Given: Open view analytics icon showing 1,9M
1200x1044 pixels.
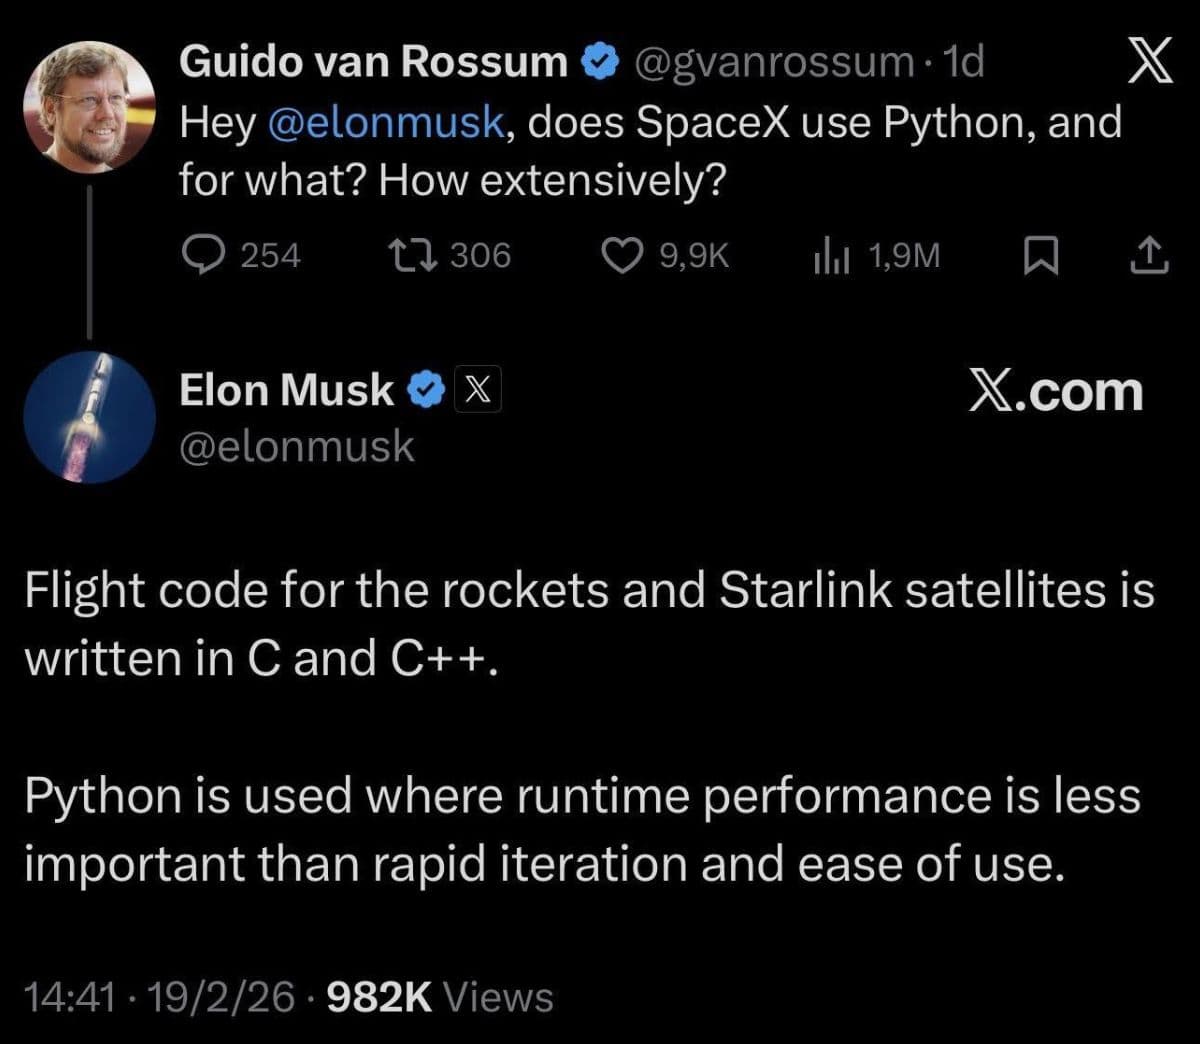Looking at the screenshot, I should 831,257.
